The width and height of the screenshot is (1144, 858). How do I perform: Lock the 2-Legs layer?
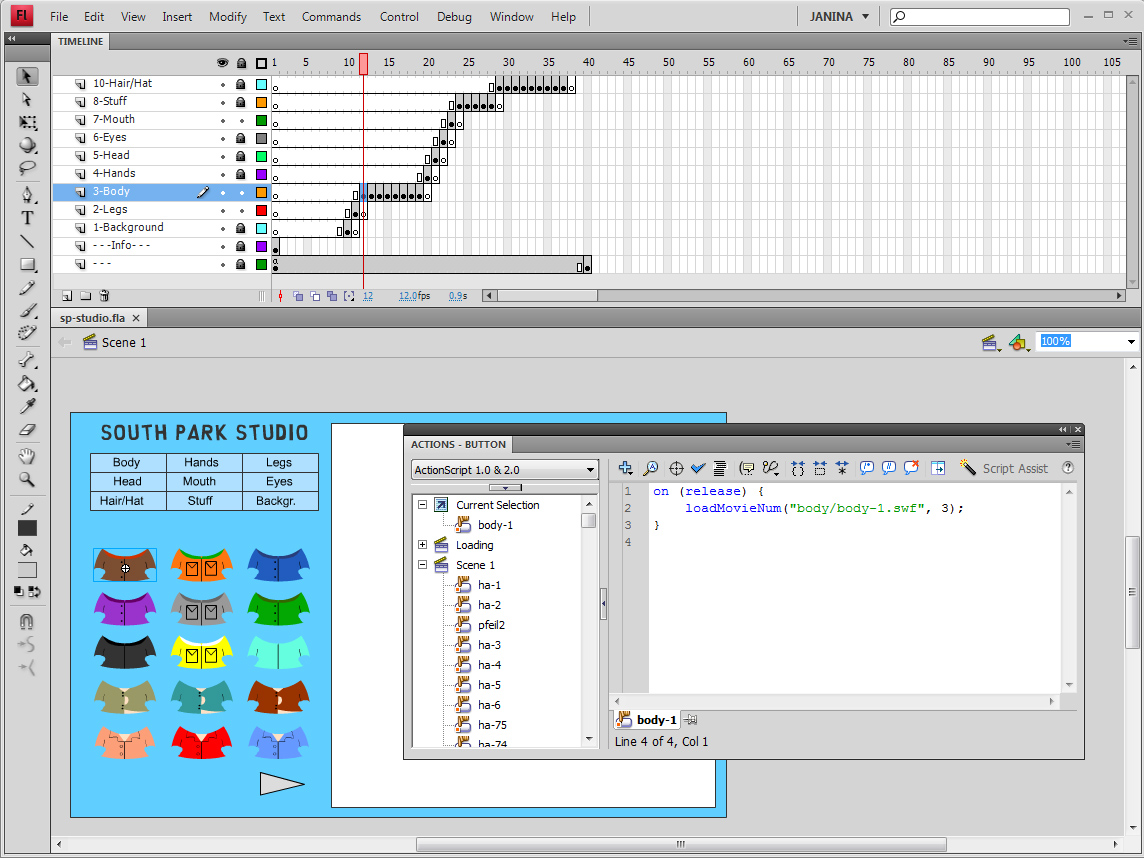[x=241, y=211]
